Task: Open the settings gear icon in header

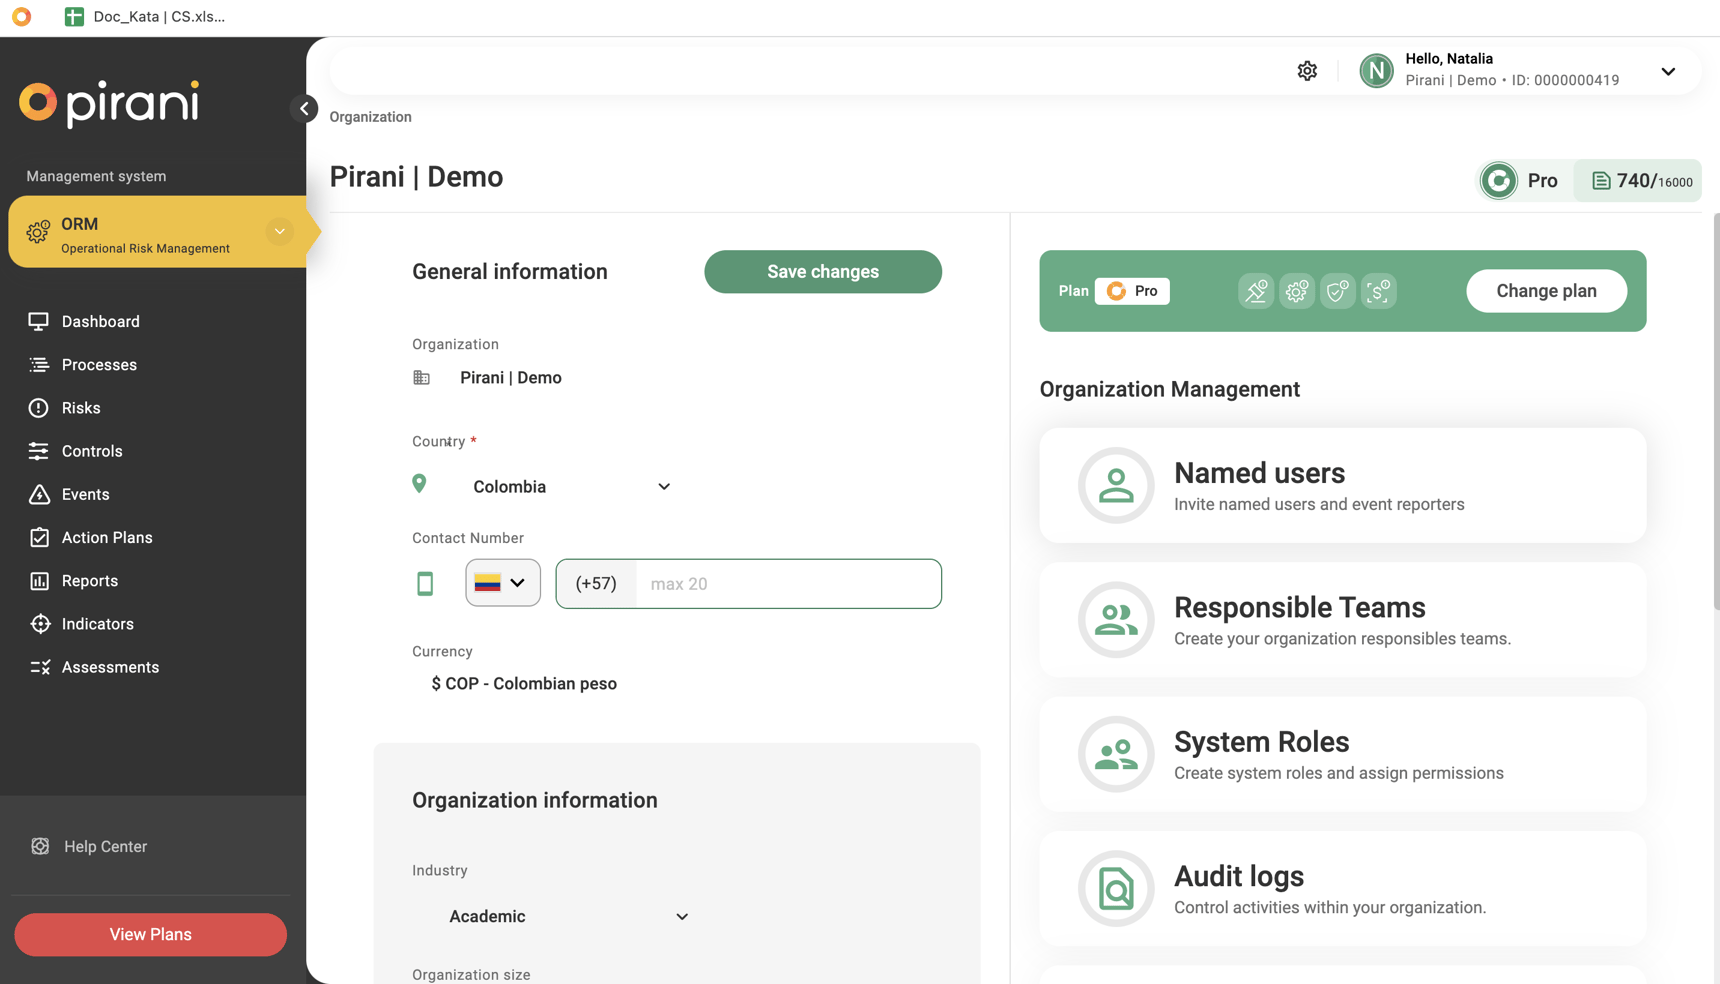Action: point(1307,71)
